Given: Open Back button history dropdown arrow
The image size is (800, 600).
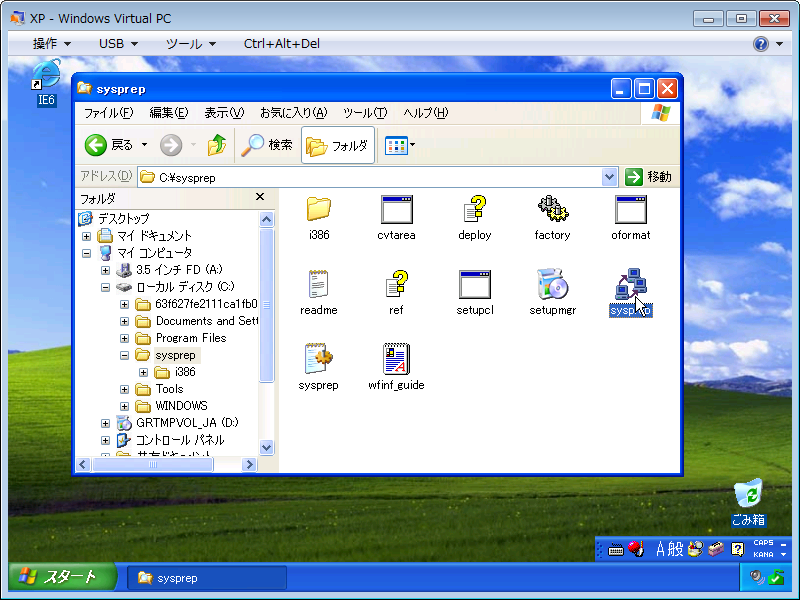Looking at the screenshot, I should [x=144, y=145].
